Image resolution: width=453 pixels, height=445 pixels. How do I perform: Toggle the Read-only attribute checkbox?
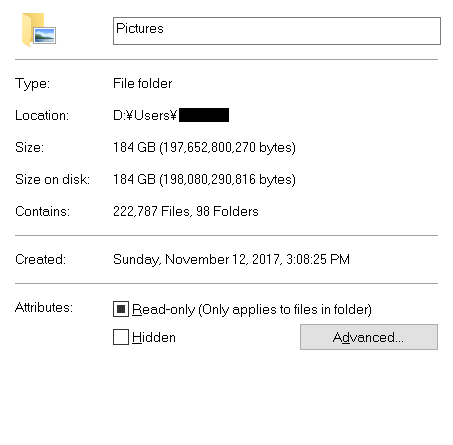click(121, 309)
